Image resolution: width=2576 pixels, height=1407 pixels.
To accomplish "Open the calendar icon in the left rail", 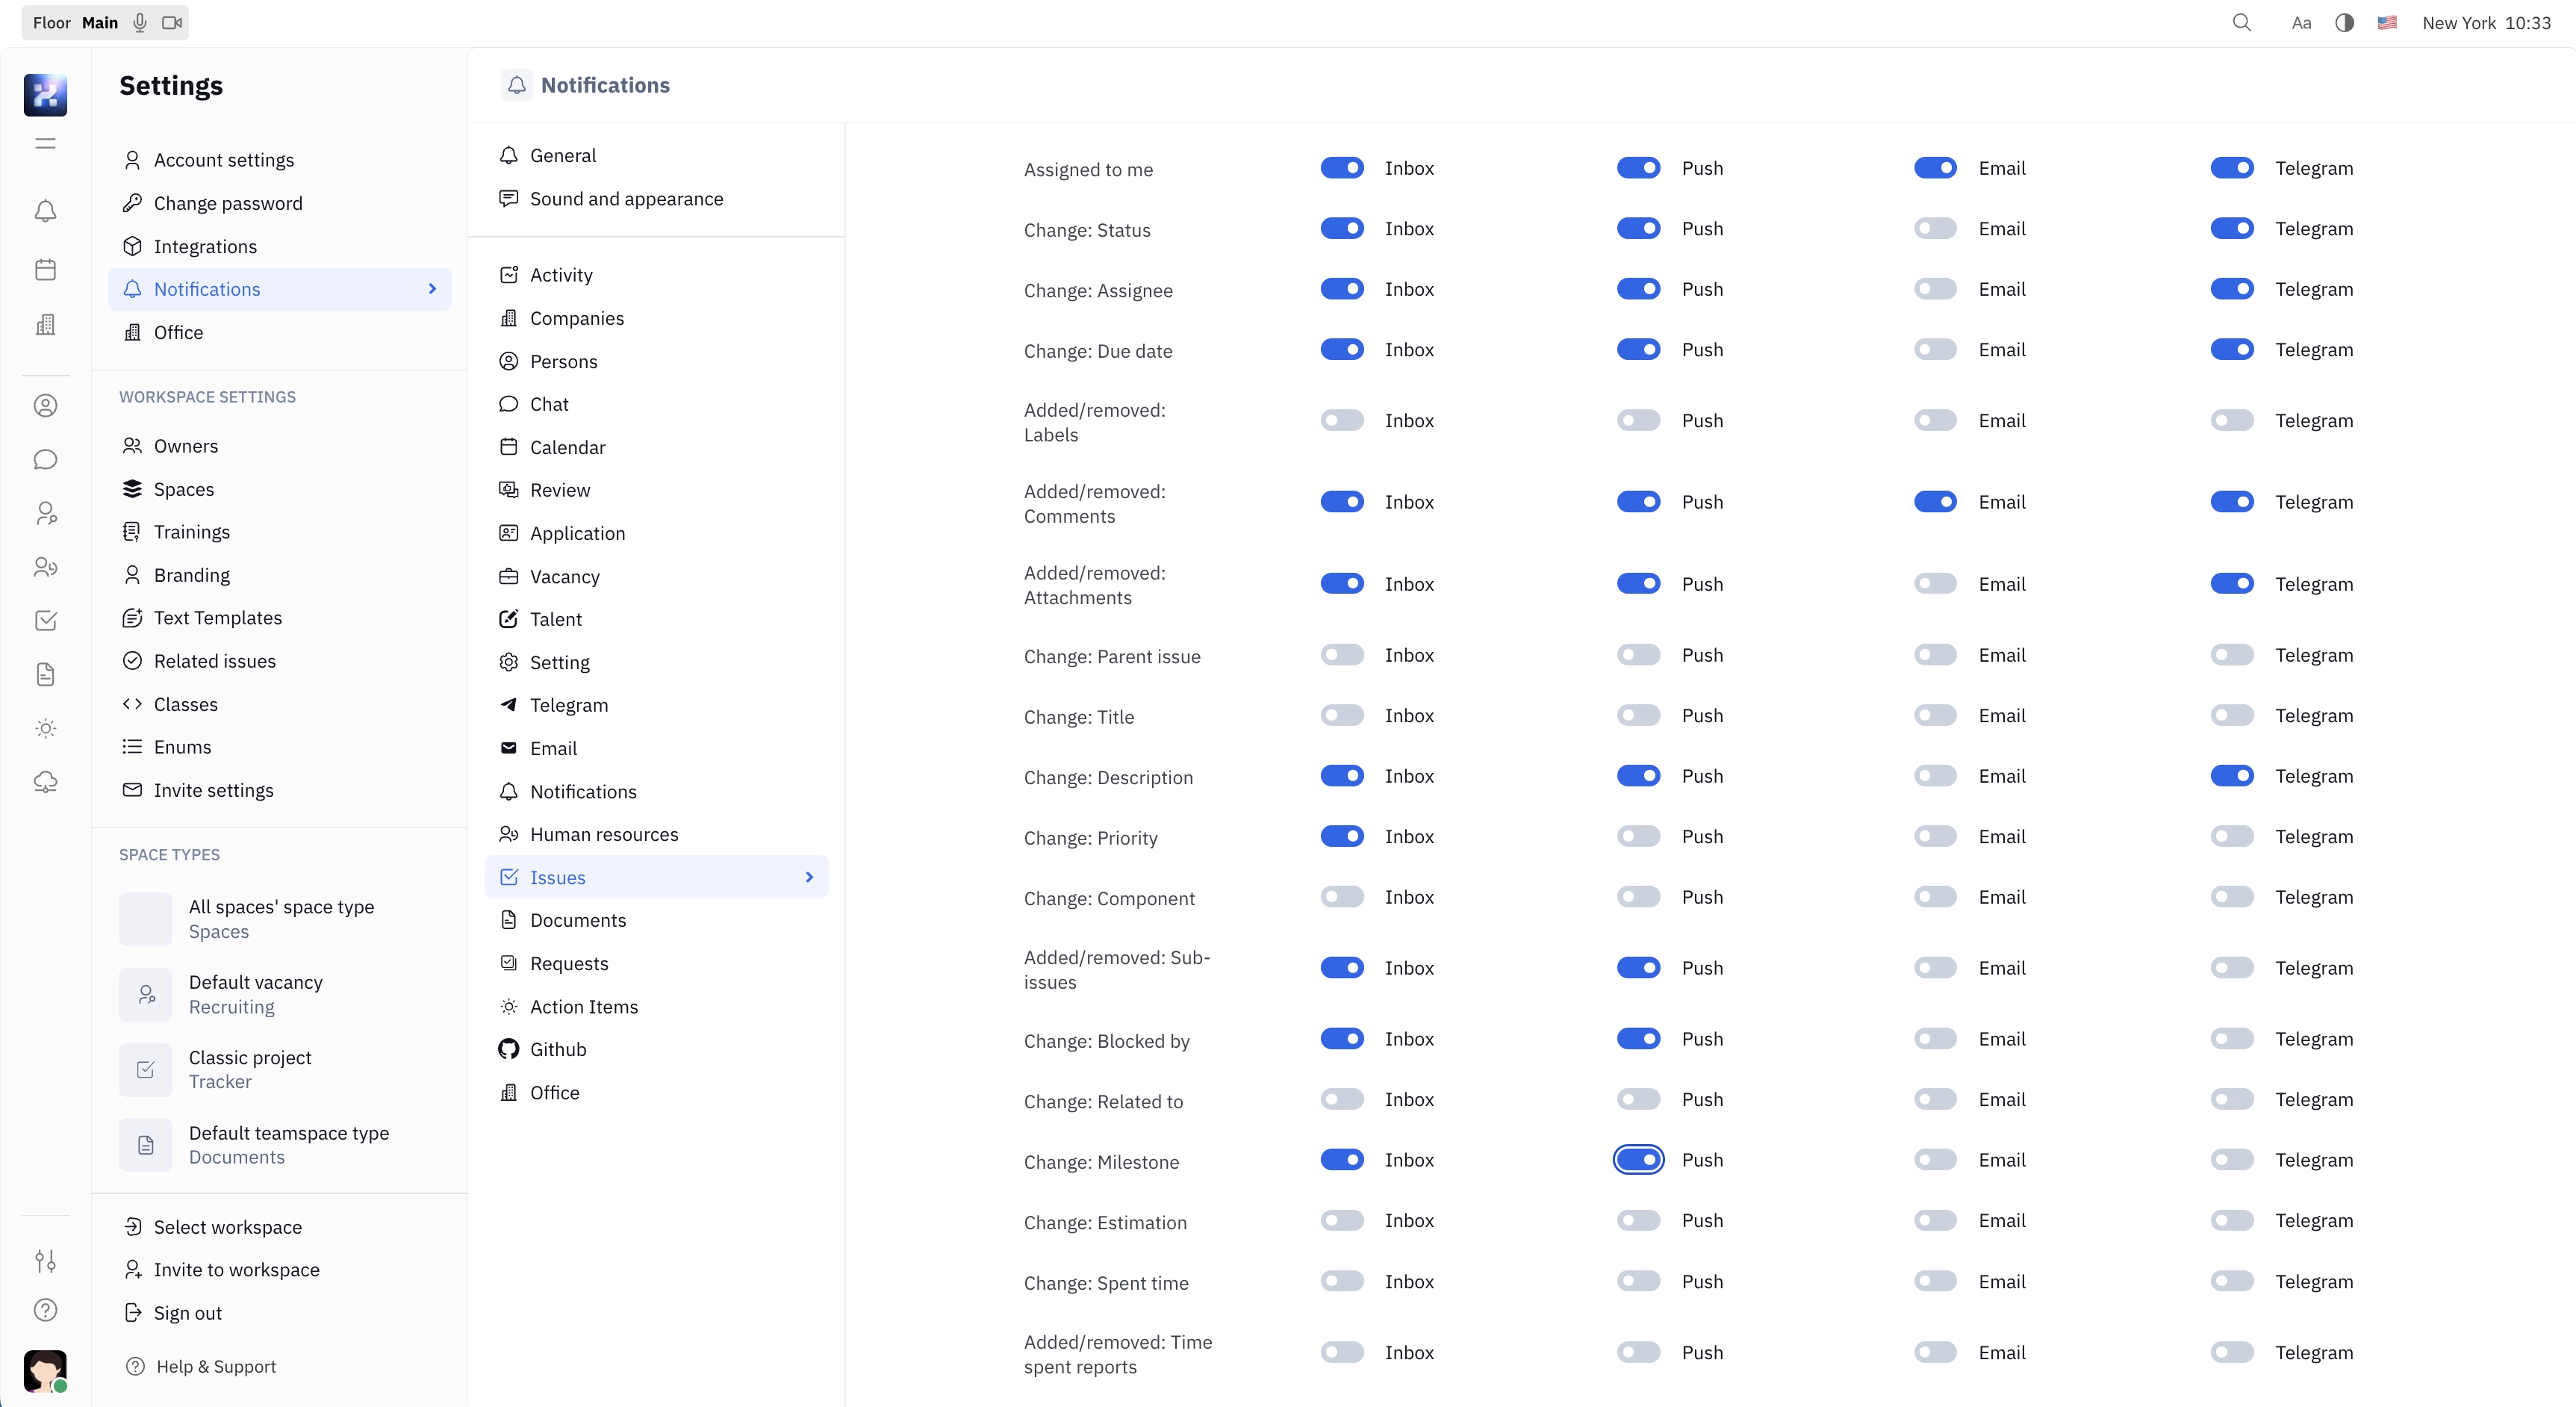I will tap(46, 268).
